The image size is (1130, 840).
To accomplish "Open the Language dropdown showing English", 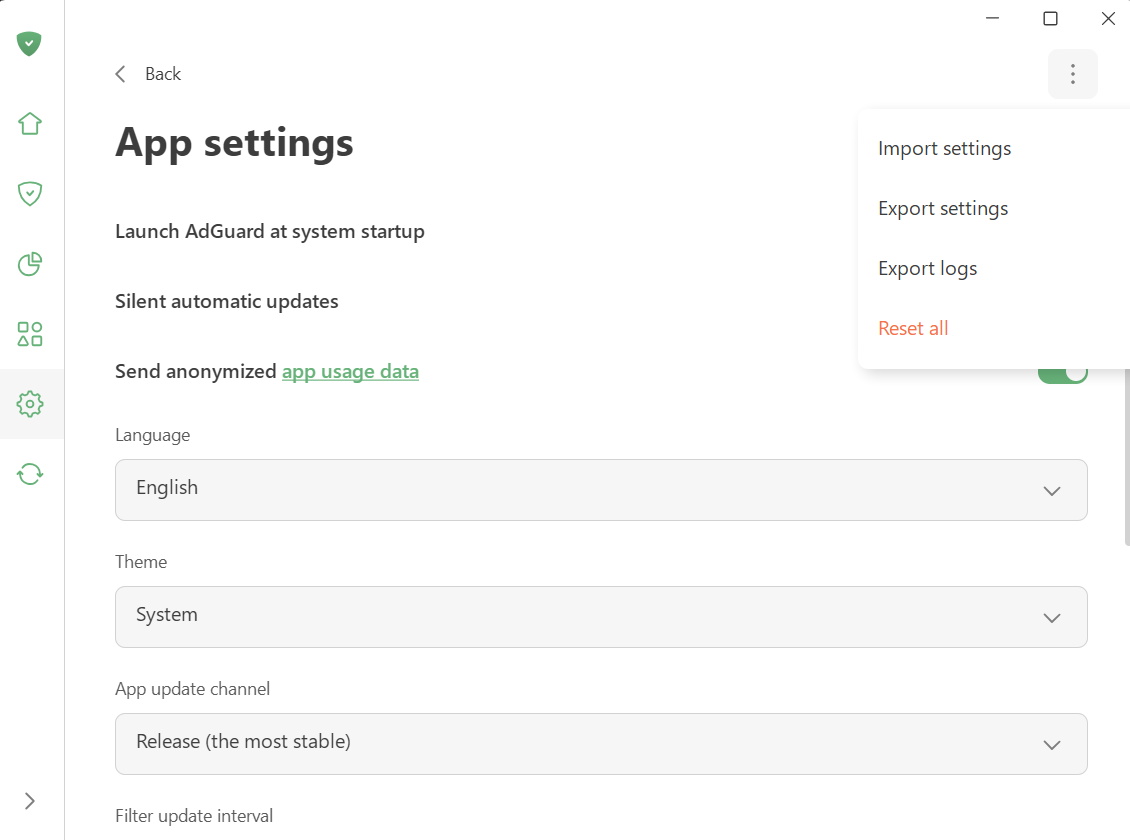I will (601, 490).
